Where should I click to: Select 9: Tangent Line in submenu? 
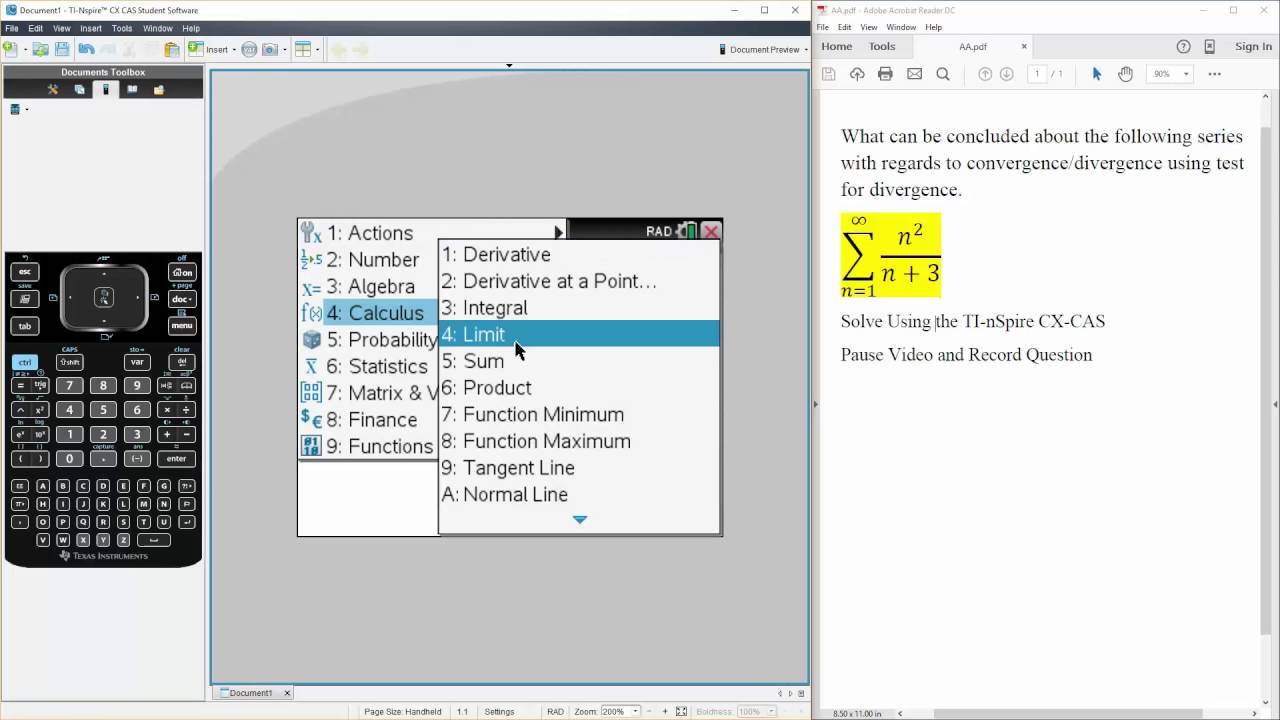579,468
